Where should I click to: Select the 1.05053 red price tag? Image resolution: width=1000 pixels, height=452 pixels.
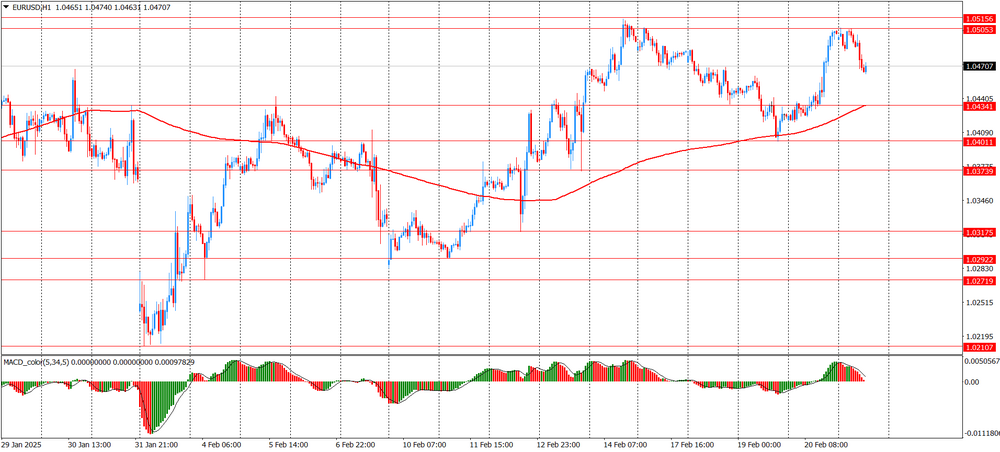pos(979,30)
